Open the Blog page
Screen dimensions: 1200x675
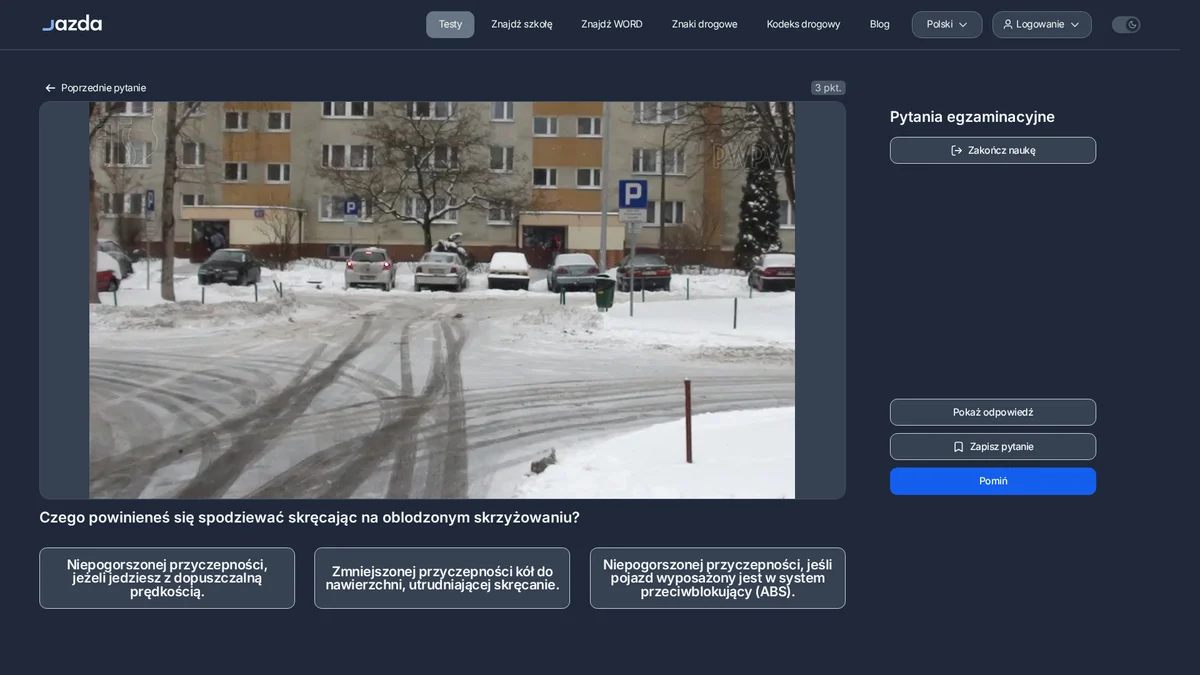click(x=880, y=24)
